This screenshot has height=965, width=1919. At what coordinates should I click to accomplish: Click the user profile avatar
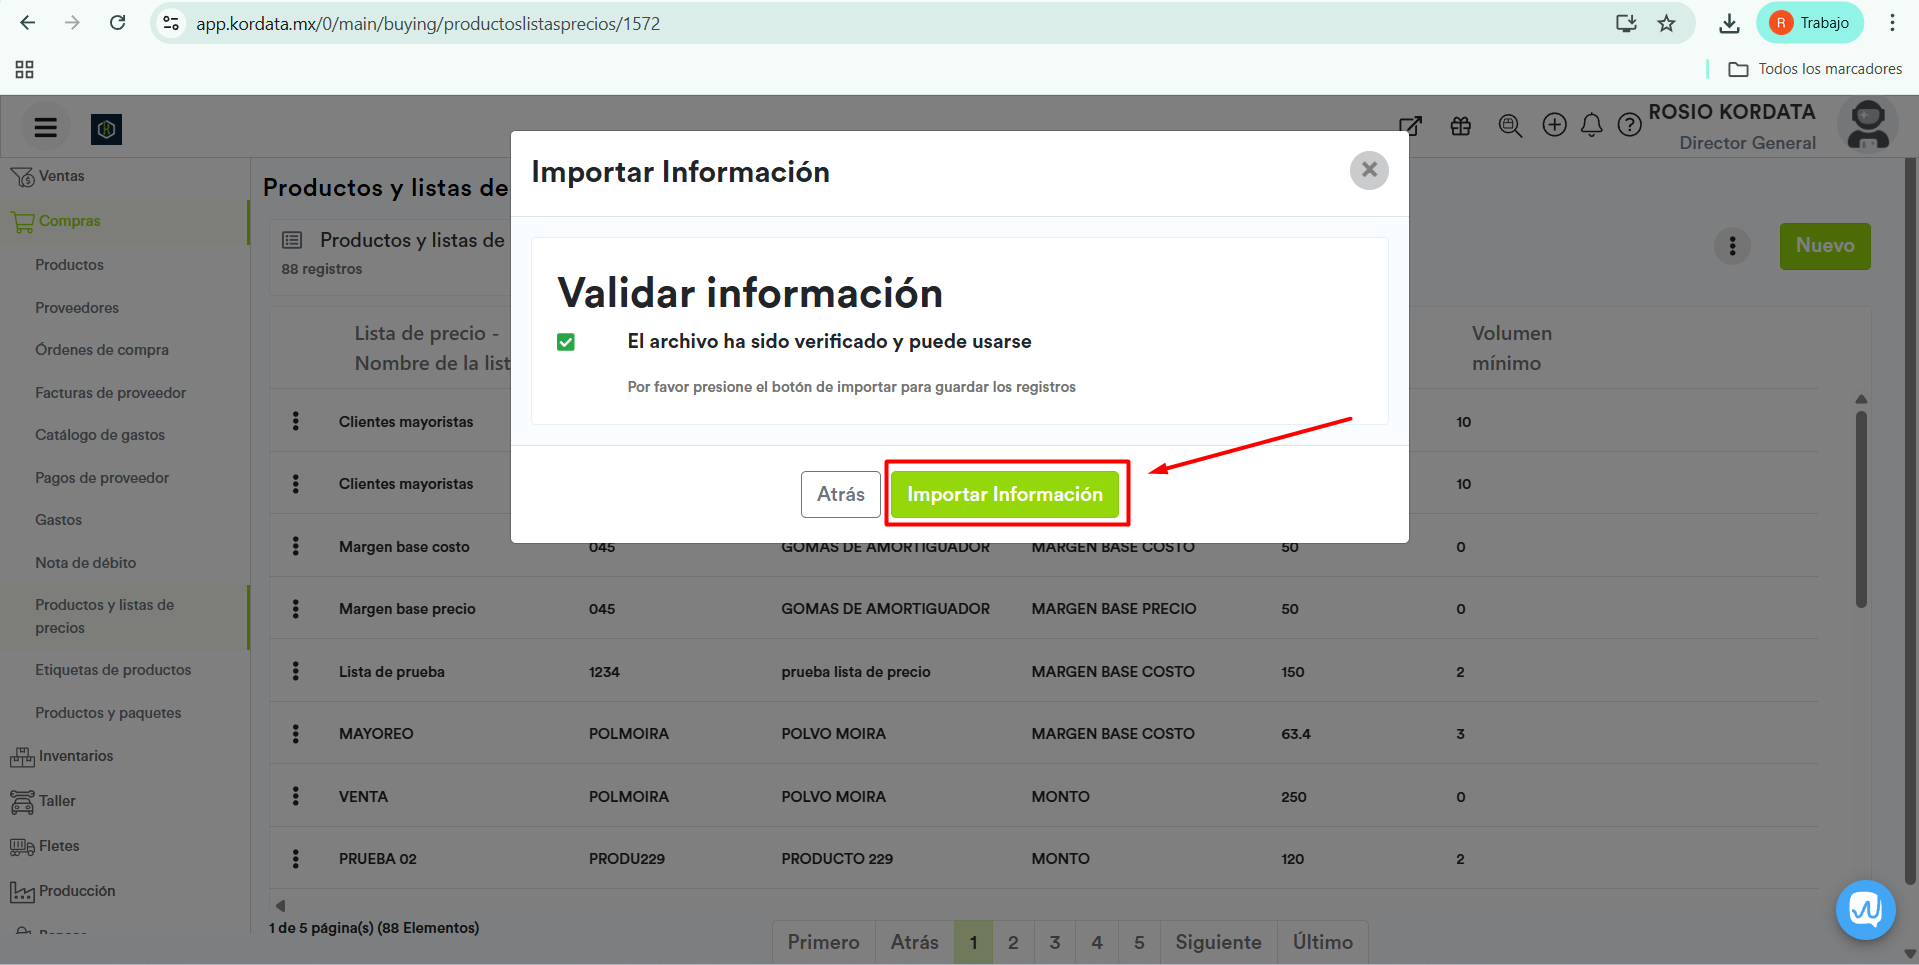pyautogui.click(x=1867, y=126)
